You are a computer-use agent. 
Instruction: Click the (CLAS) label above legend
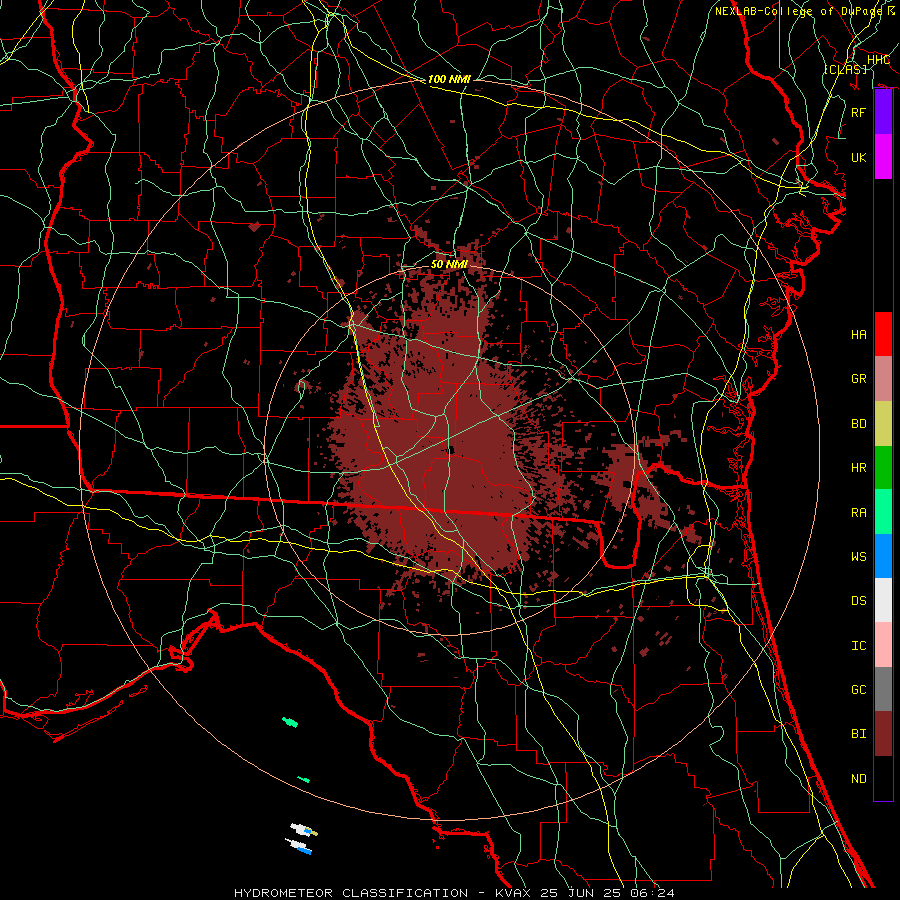click(845, 69)
